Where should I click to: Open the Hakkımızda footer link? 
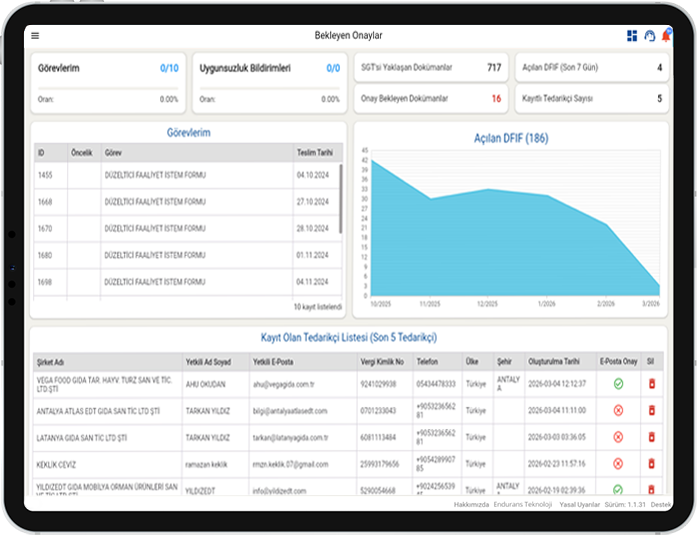point(471,505)
